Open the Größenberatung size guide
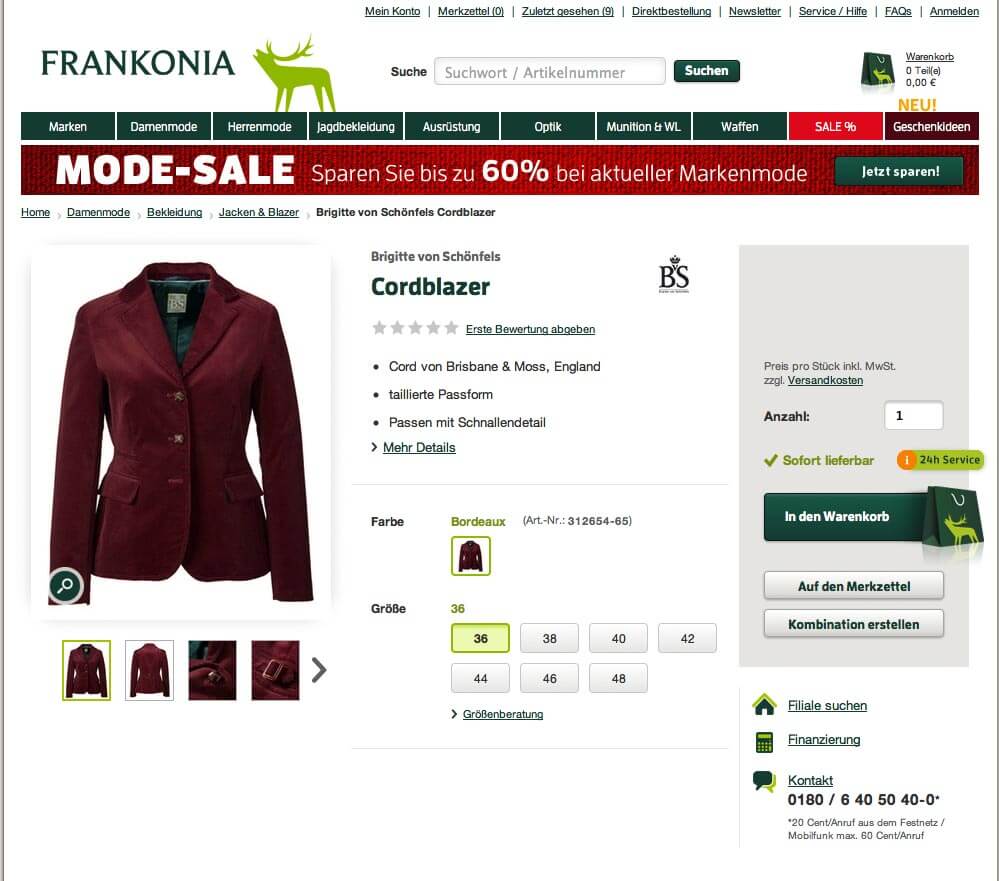Screen dimensions: 999x881 502,714
